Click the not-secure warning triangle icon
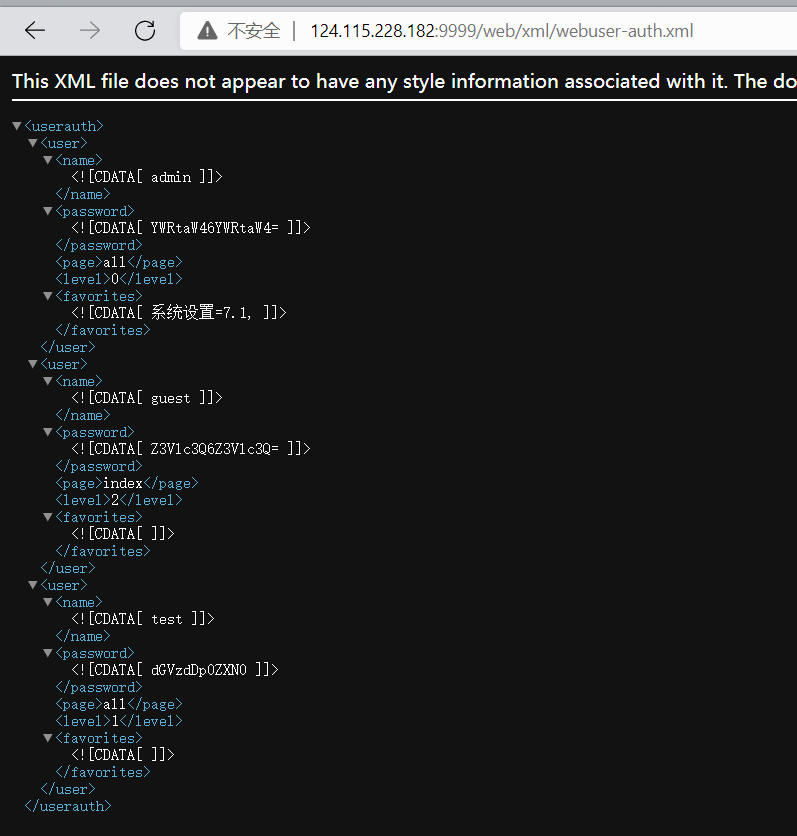The image size is (797, 836). click(207, 31)
